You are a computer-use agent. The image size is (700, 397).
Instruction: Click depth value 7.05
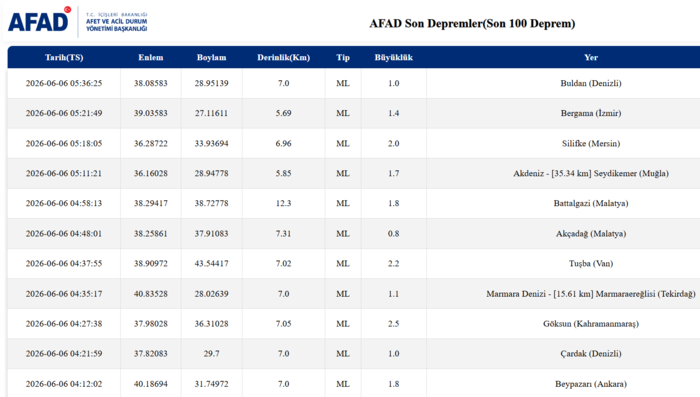(283, 324)
